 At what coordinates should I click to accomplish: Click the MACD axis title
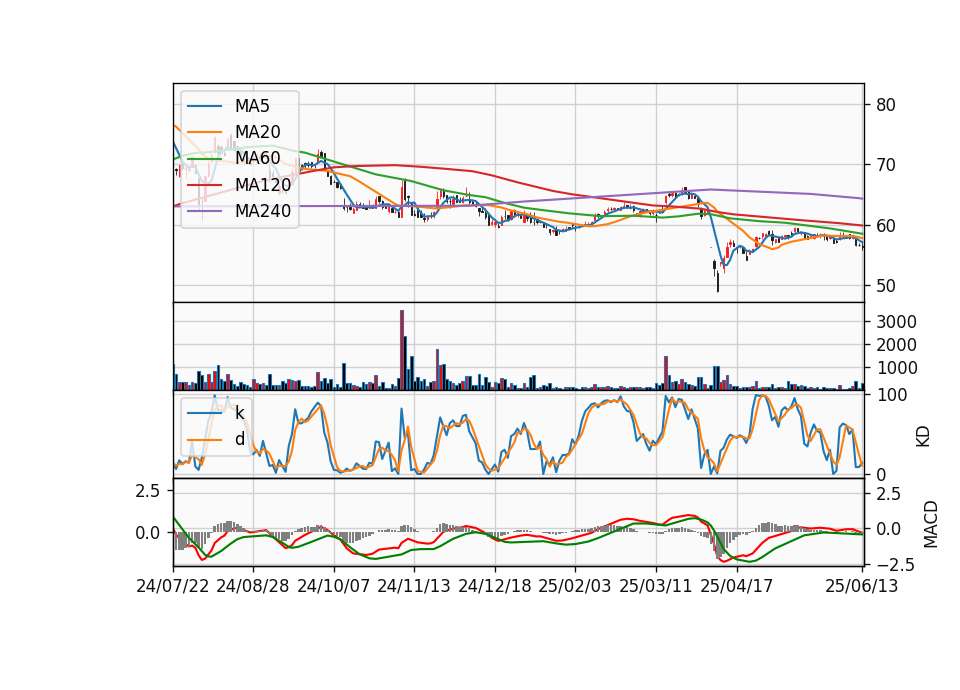pos(931,524)
